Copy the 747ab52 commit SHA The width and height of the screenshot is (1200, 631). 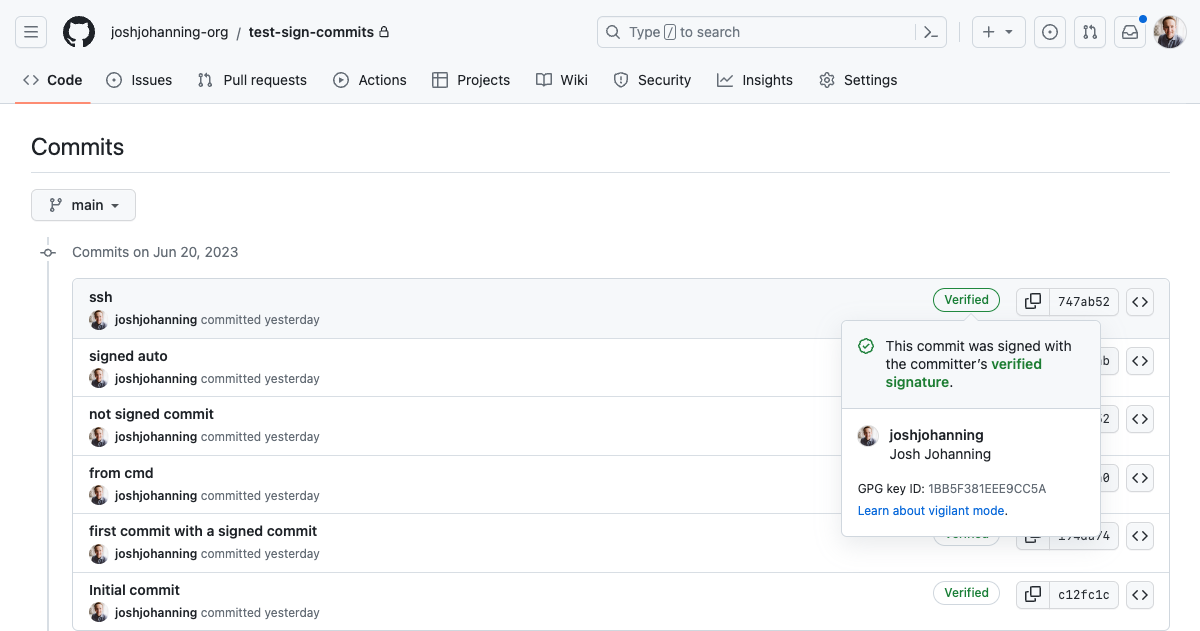point(1031,301)
